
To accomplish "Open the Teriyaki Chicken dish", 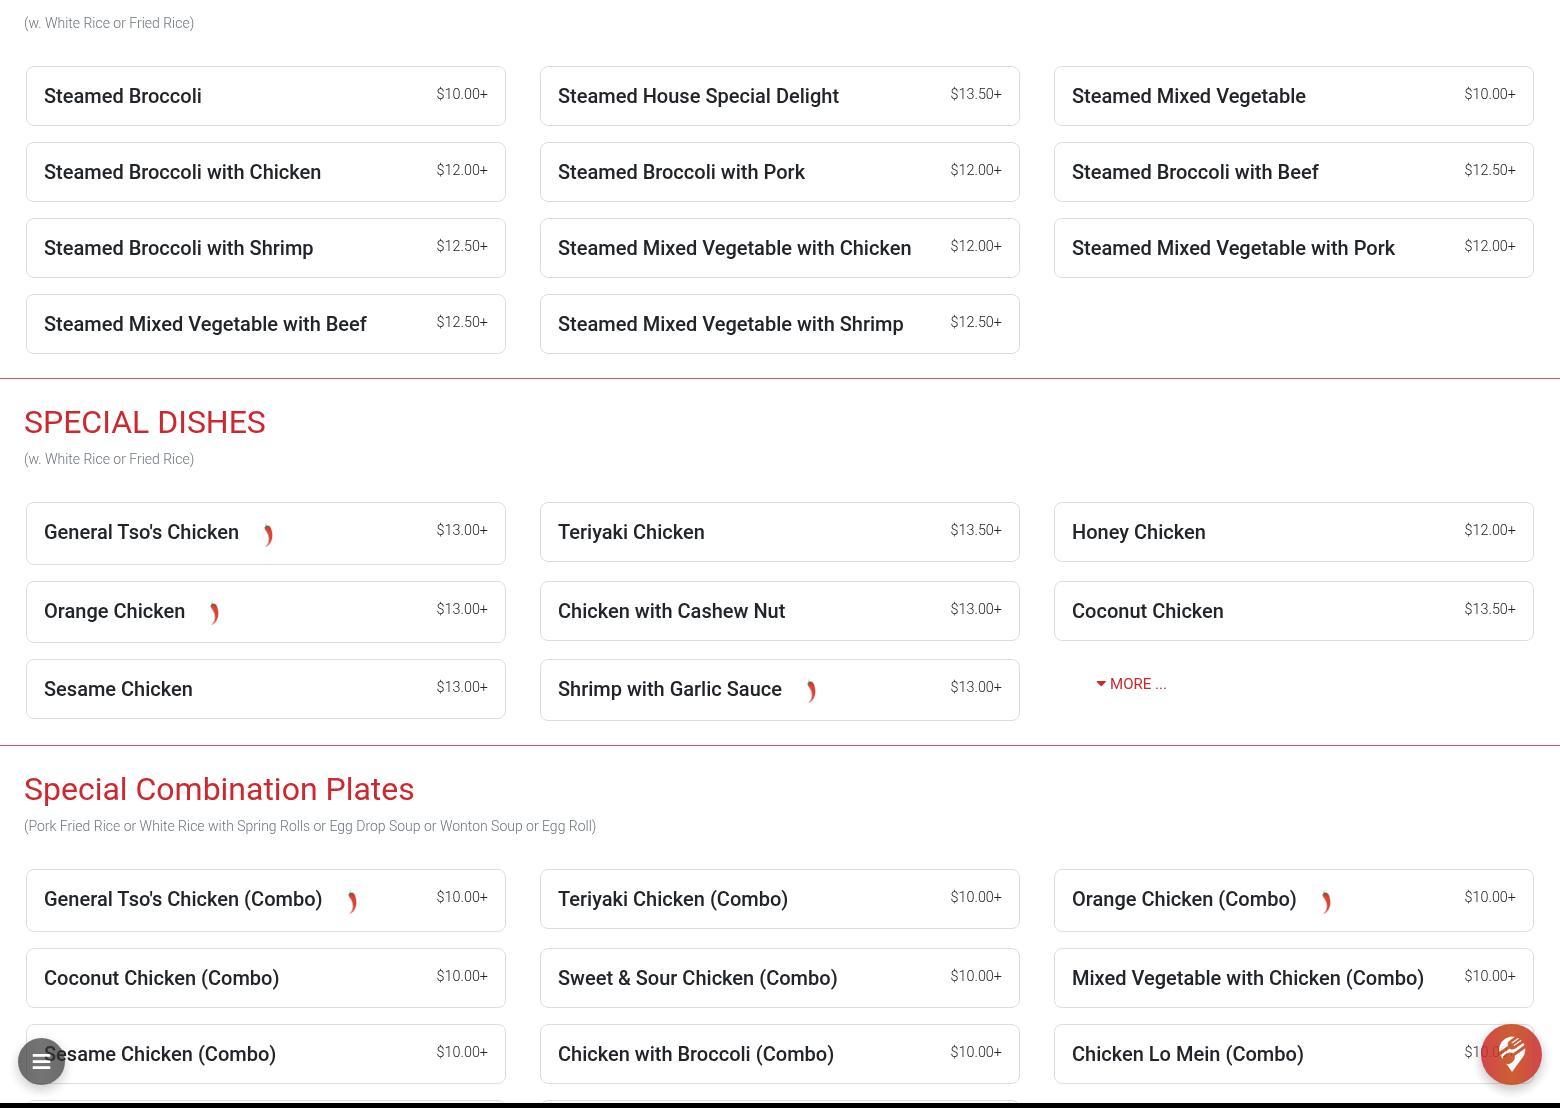I will coord(779,532).
